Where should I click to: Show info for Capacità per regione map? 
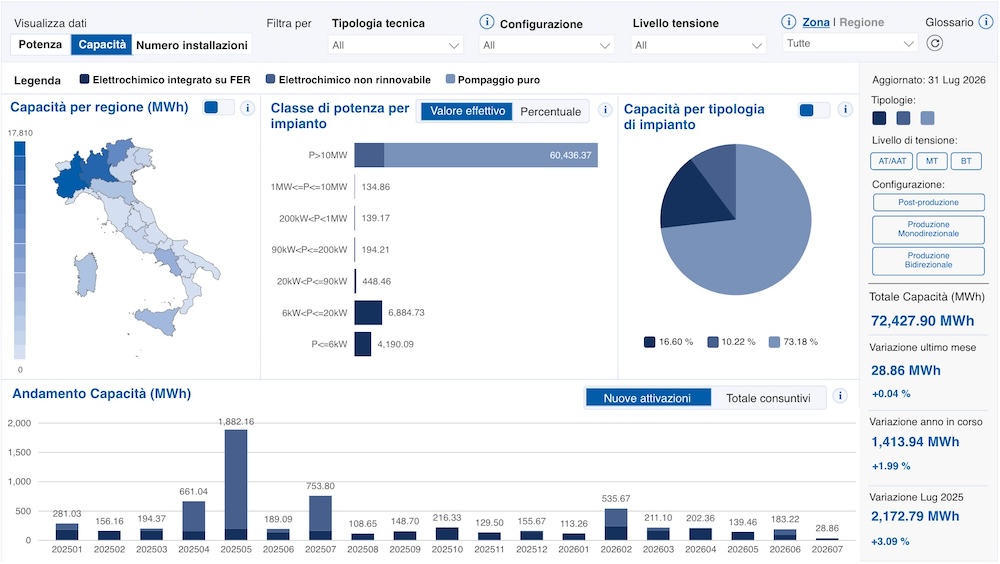point(247,108)
